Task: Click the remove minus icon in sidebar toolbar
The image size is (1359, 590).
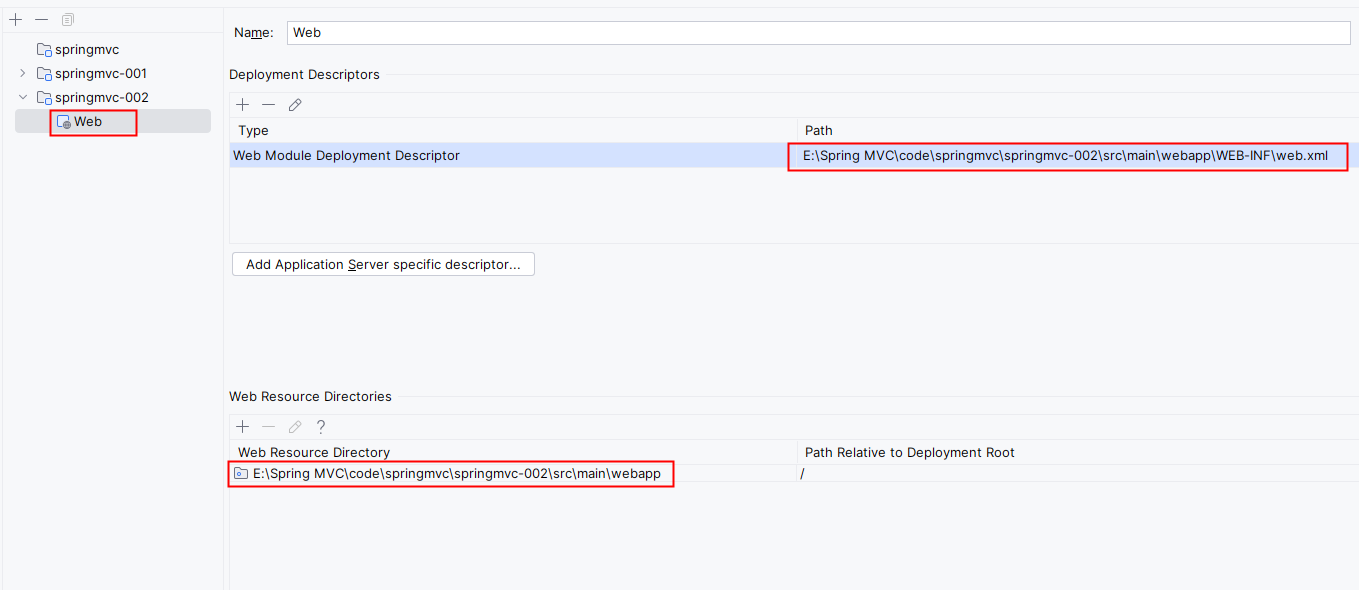Action: pos(41,20)
